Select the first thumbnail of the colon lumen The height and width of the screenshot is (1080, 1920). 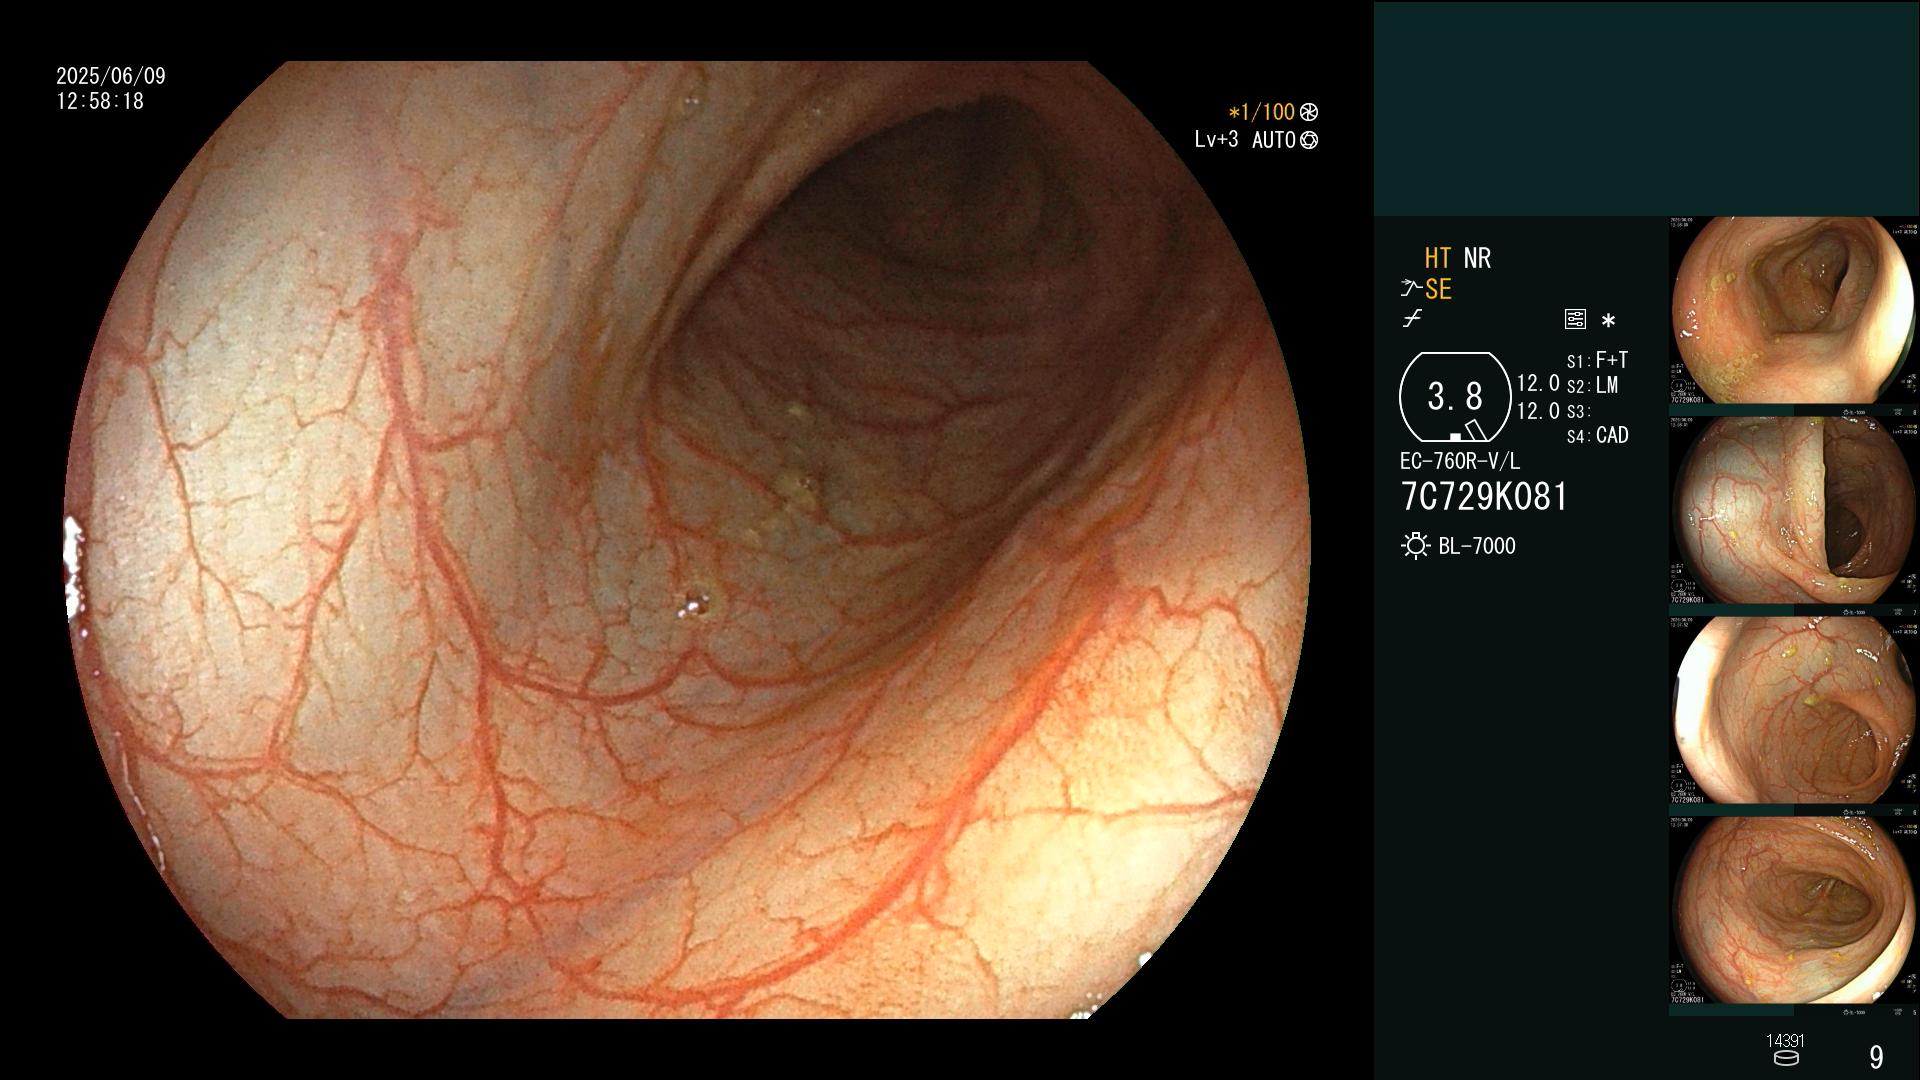tap(1794, 311)
